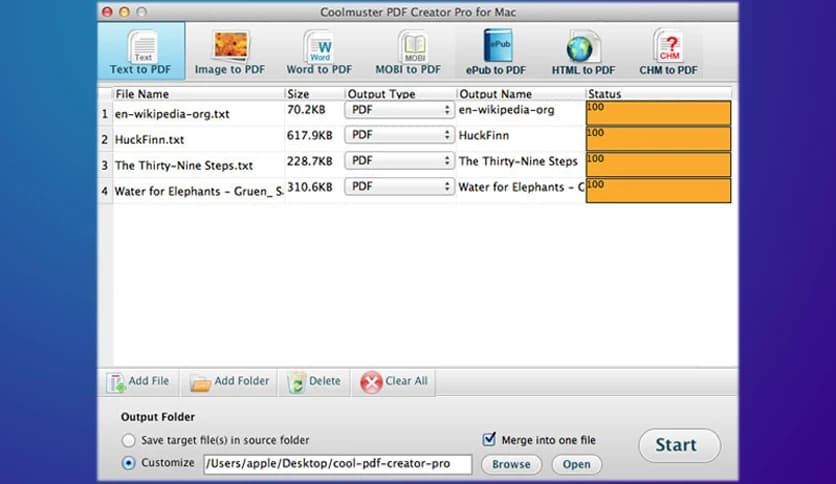
Task: Click the 228.7KB size cell
Action: click(310, 161)
